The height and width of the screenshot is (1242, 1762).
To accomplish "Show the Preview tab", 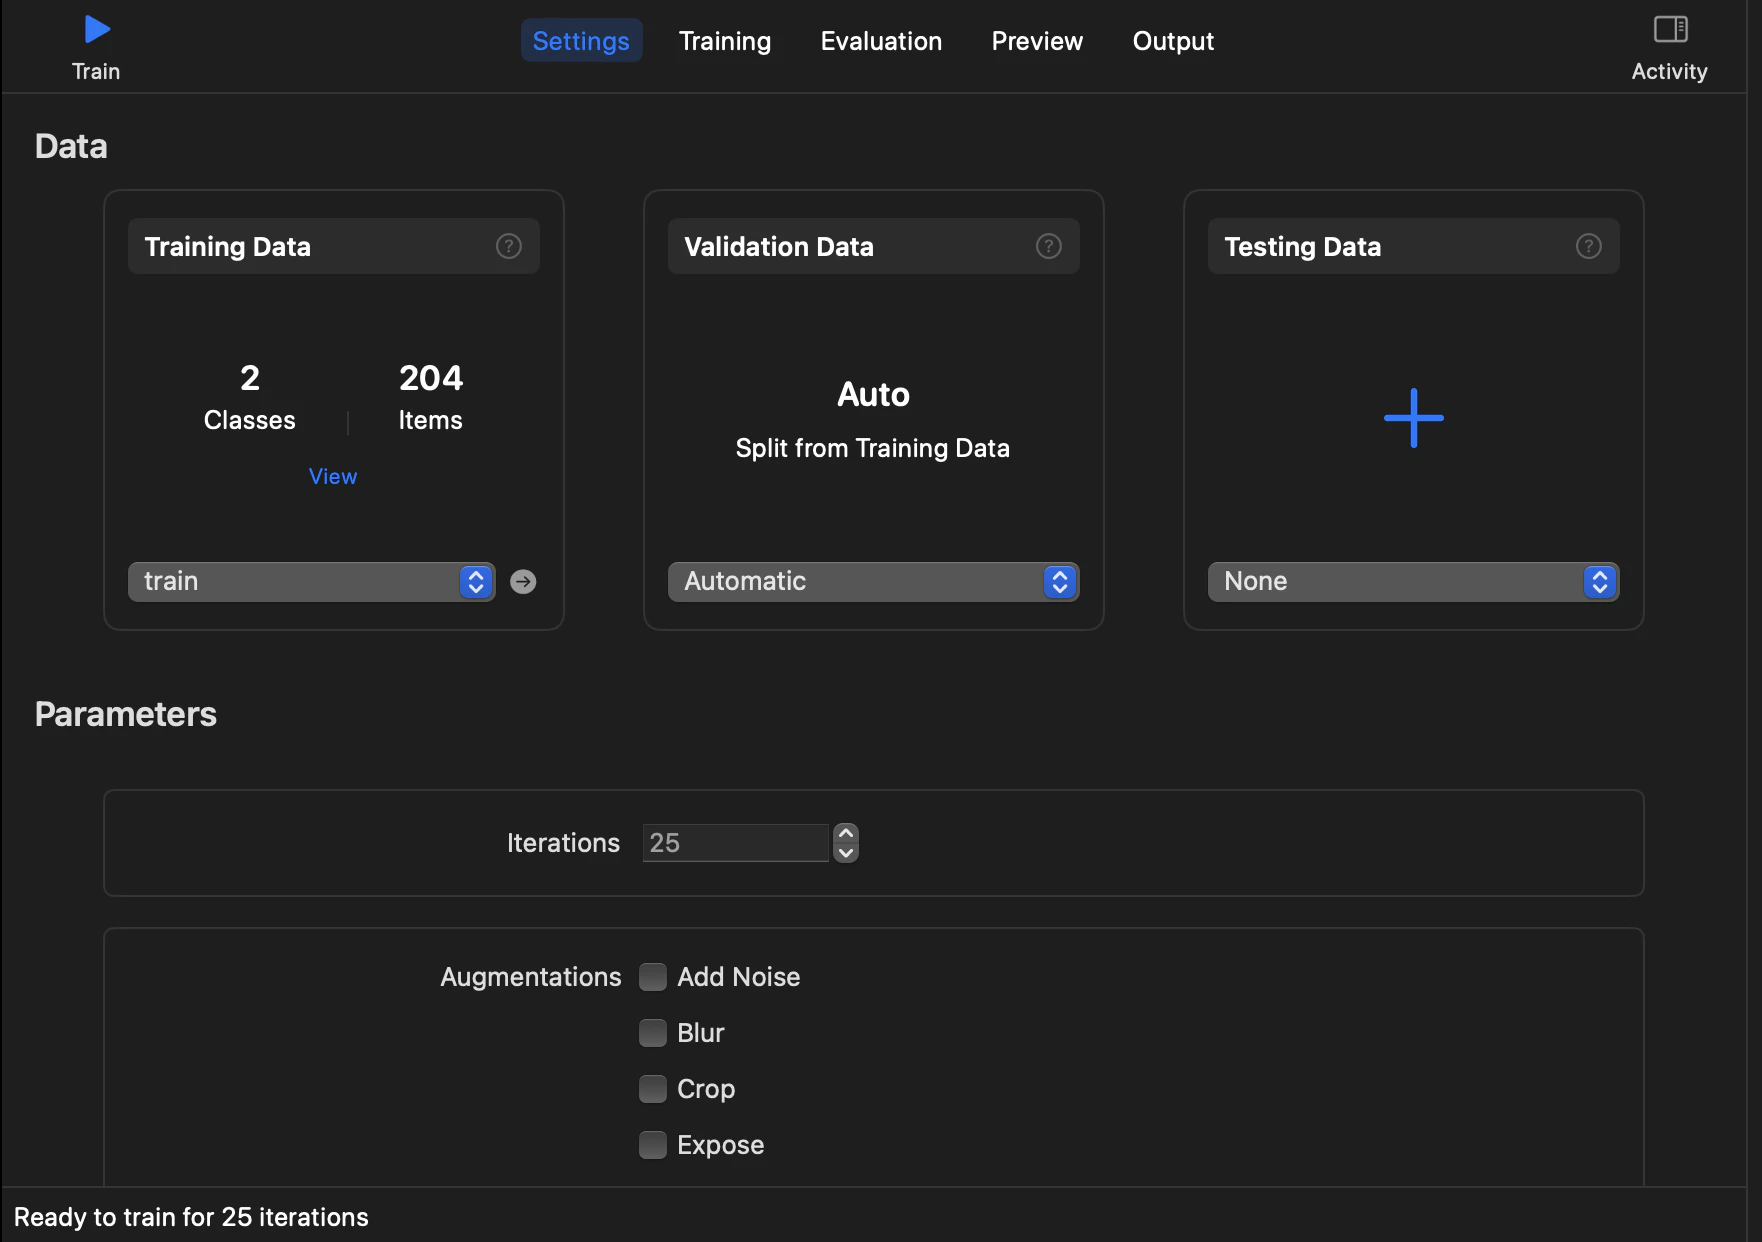I will [x=1037, y=41].
